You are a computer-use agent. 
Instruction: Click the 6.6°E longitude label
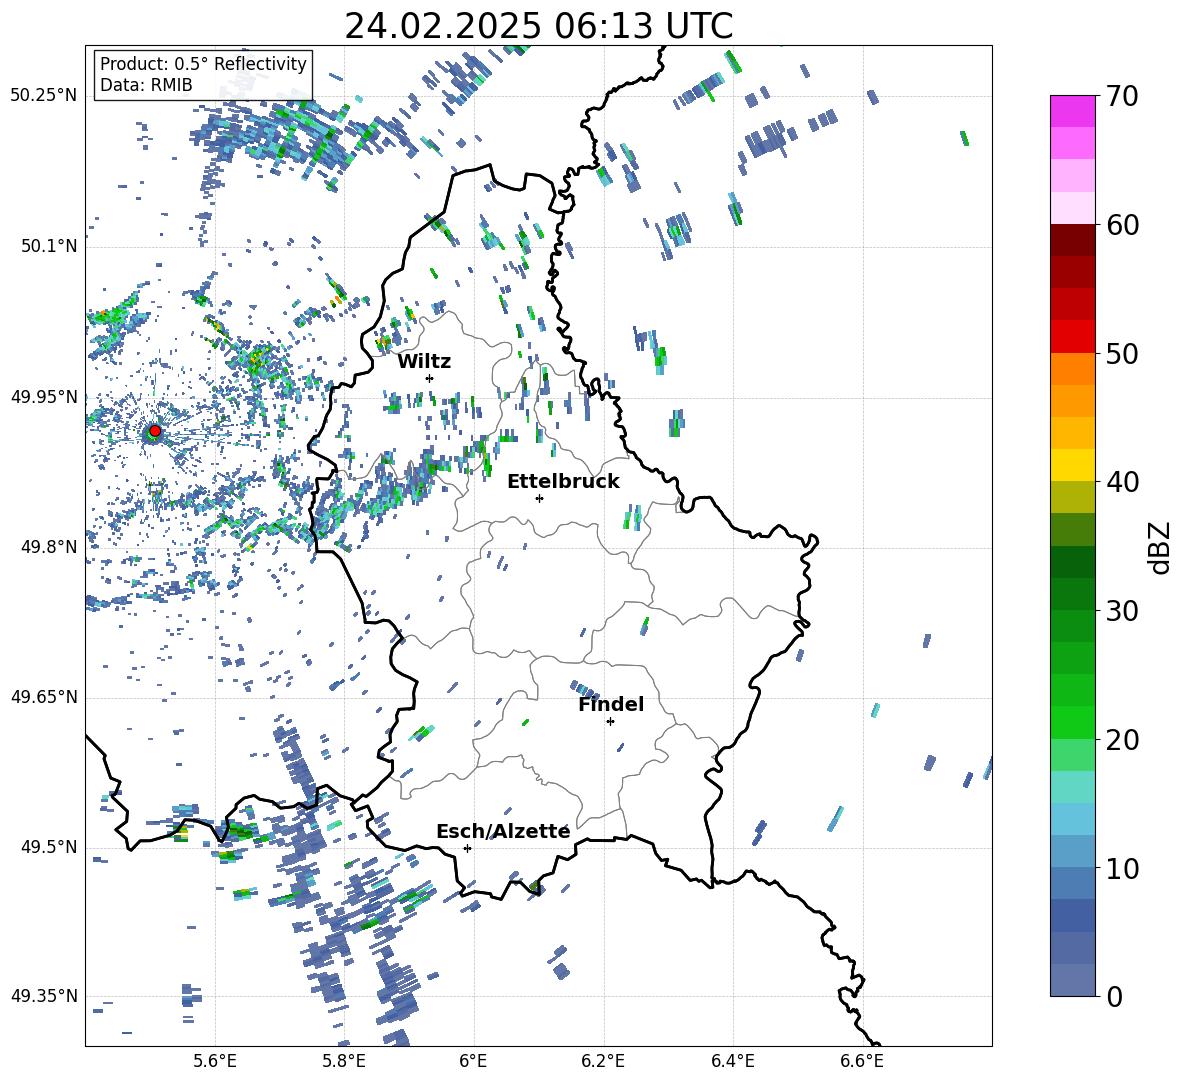pos(862,1061)
